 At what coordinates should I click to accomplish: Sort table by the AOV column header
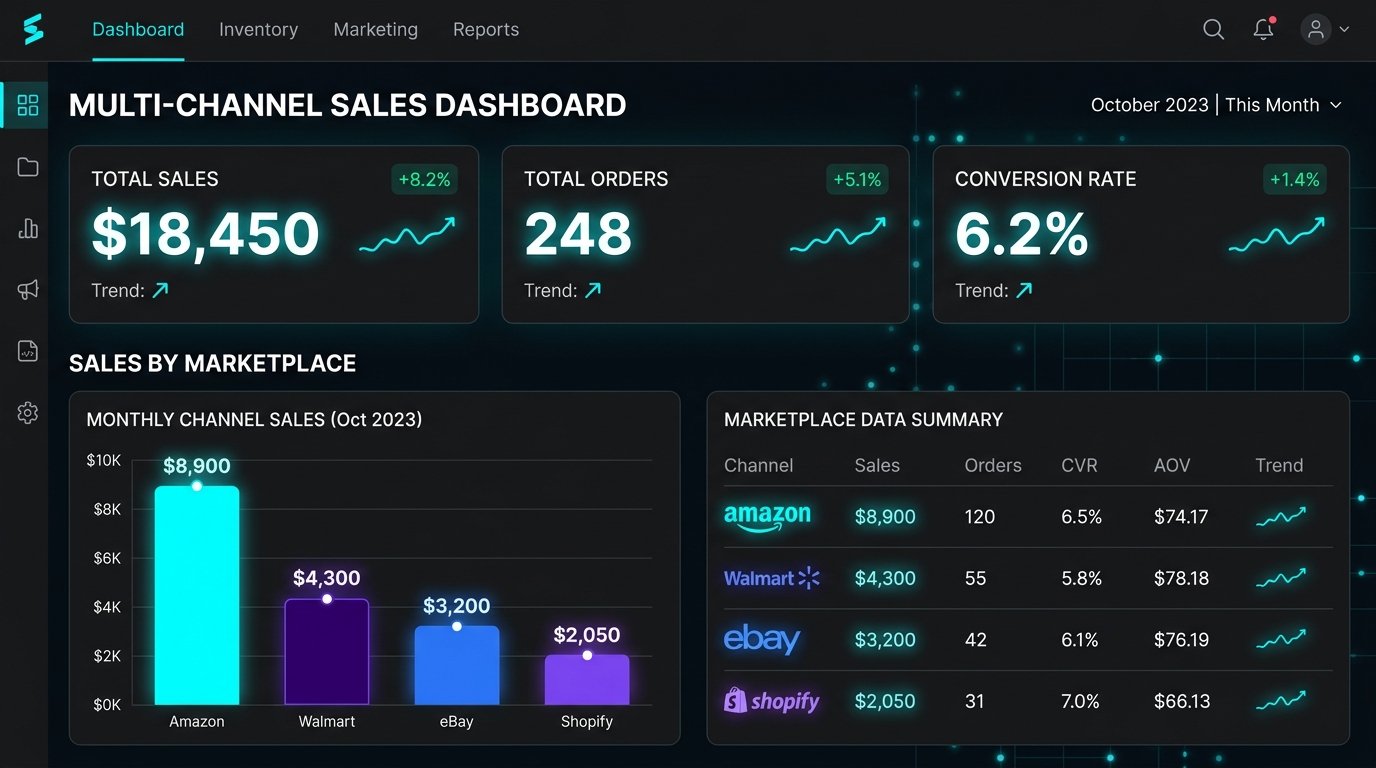1173,465
